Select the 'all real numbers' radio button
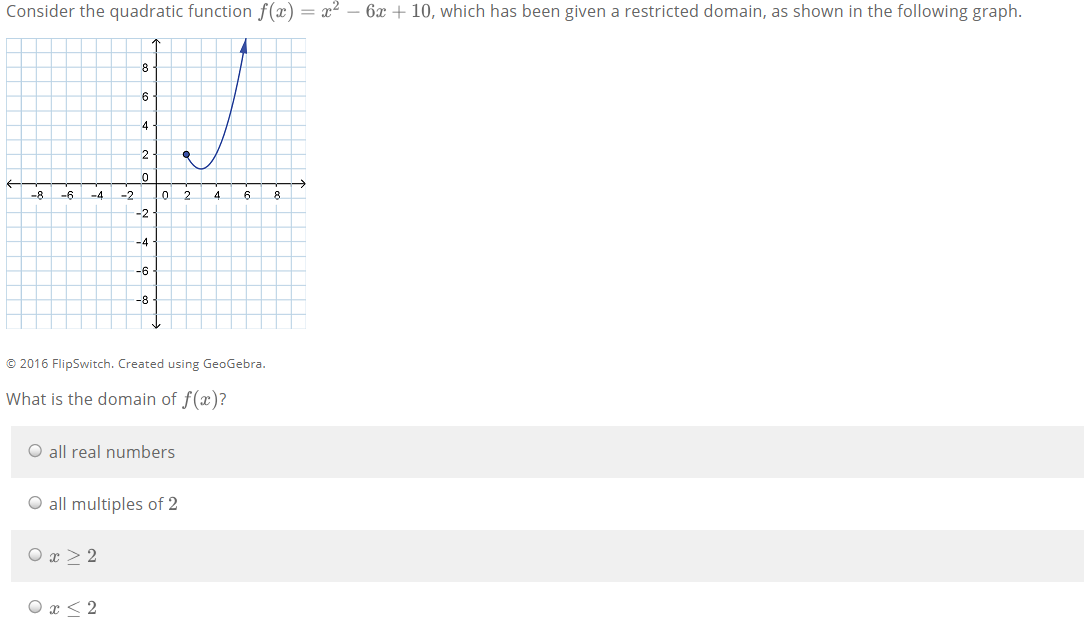Viewport: 1084px width, 634px height. click(x=35, y=450)
